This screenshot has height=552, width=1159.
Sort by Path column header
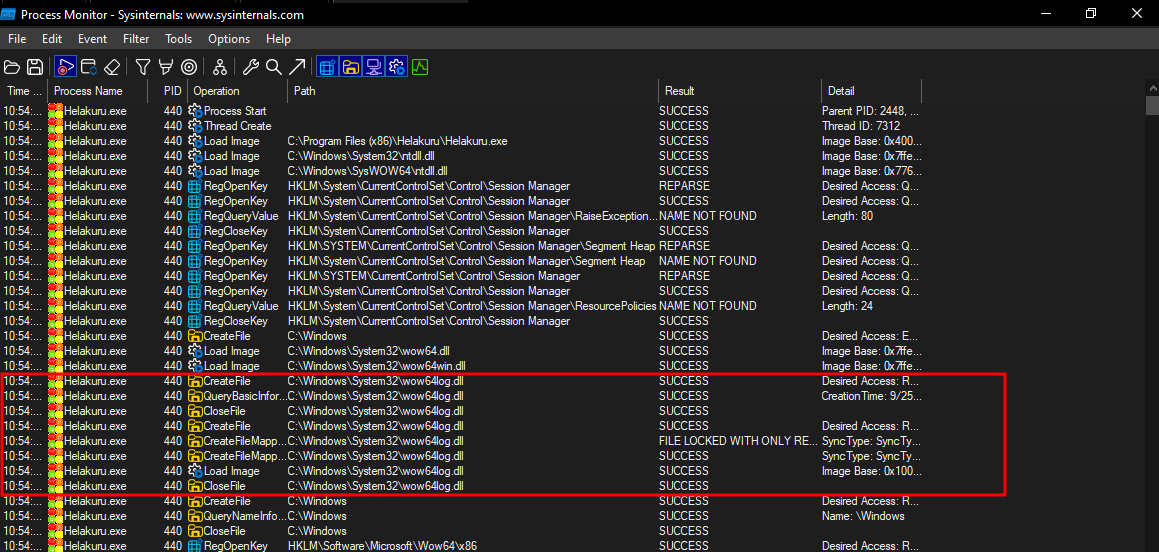(x=472, y=91)
